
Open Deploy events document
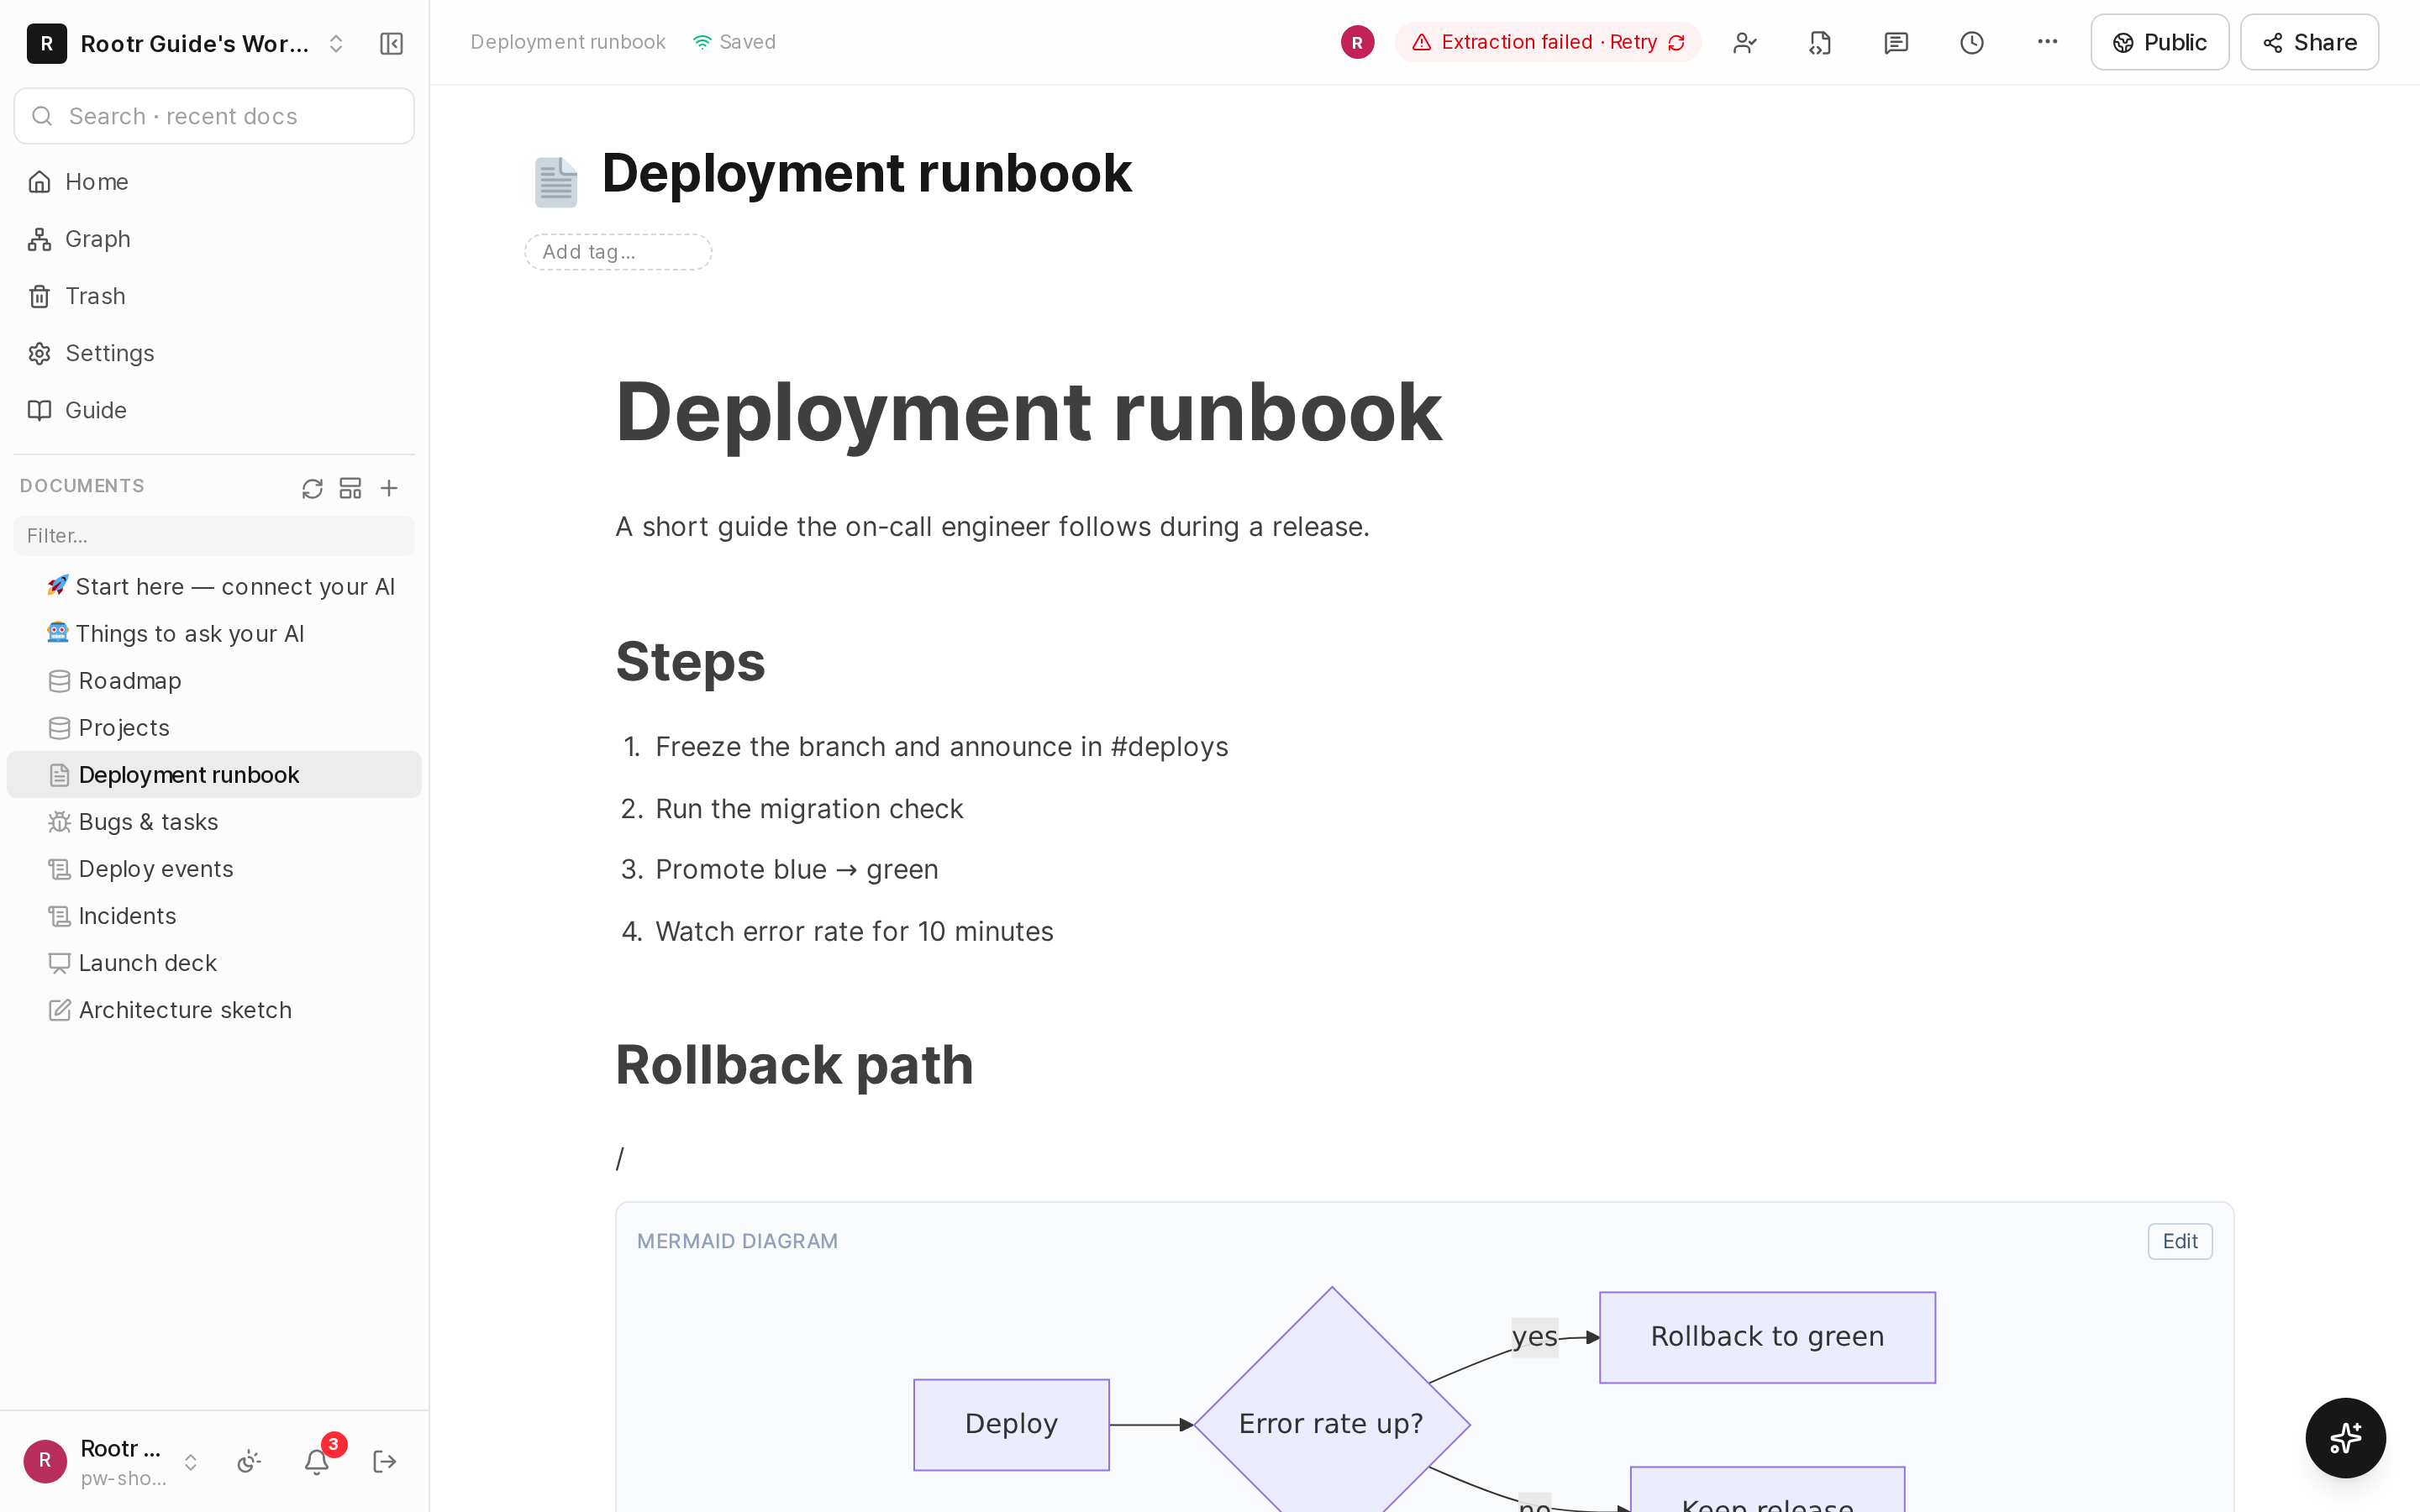(x=214, y=868)
